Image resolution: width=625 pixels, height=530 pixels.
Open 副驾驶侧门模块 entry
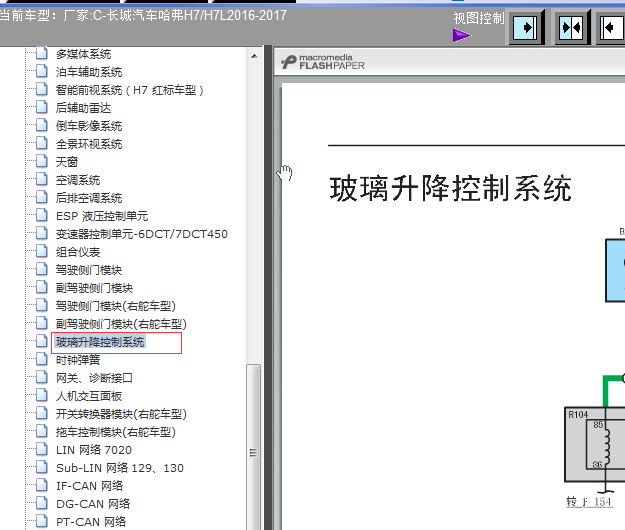coord(94,288)
